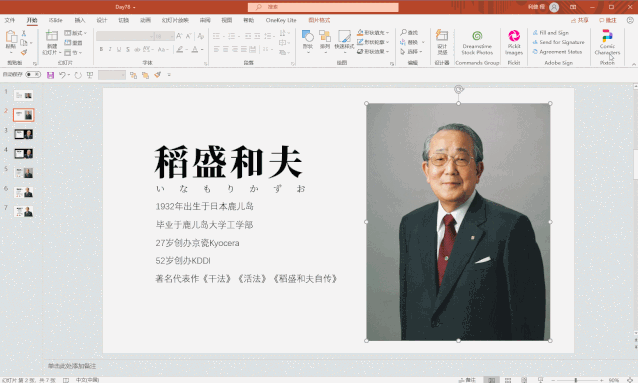Open the Design Ideas pane icon
This screenshot has width=638, height=383.
(442, 42)
